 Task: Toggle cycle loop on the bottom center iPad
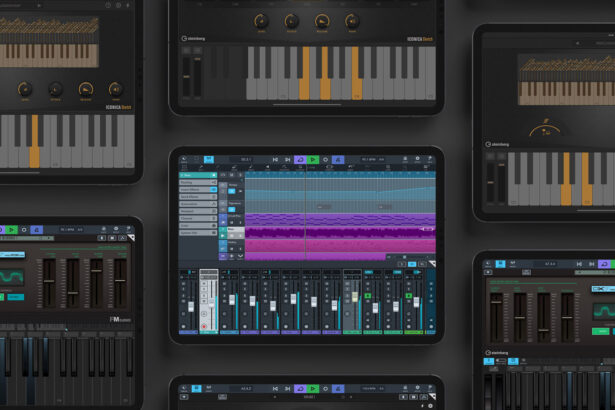[x=300, y=388]
